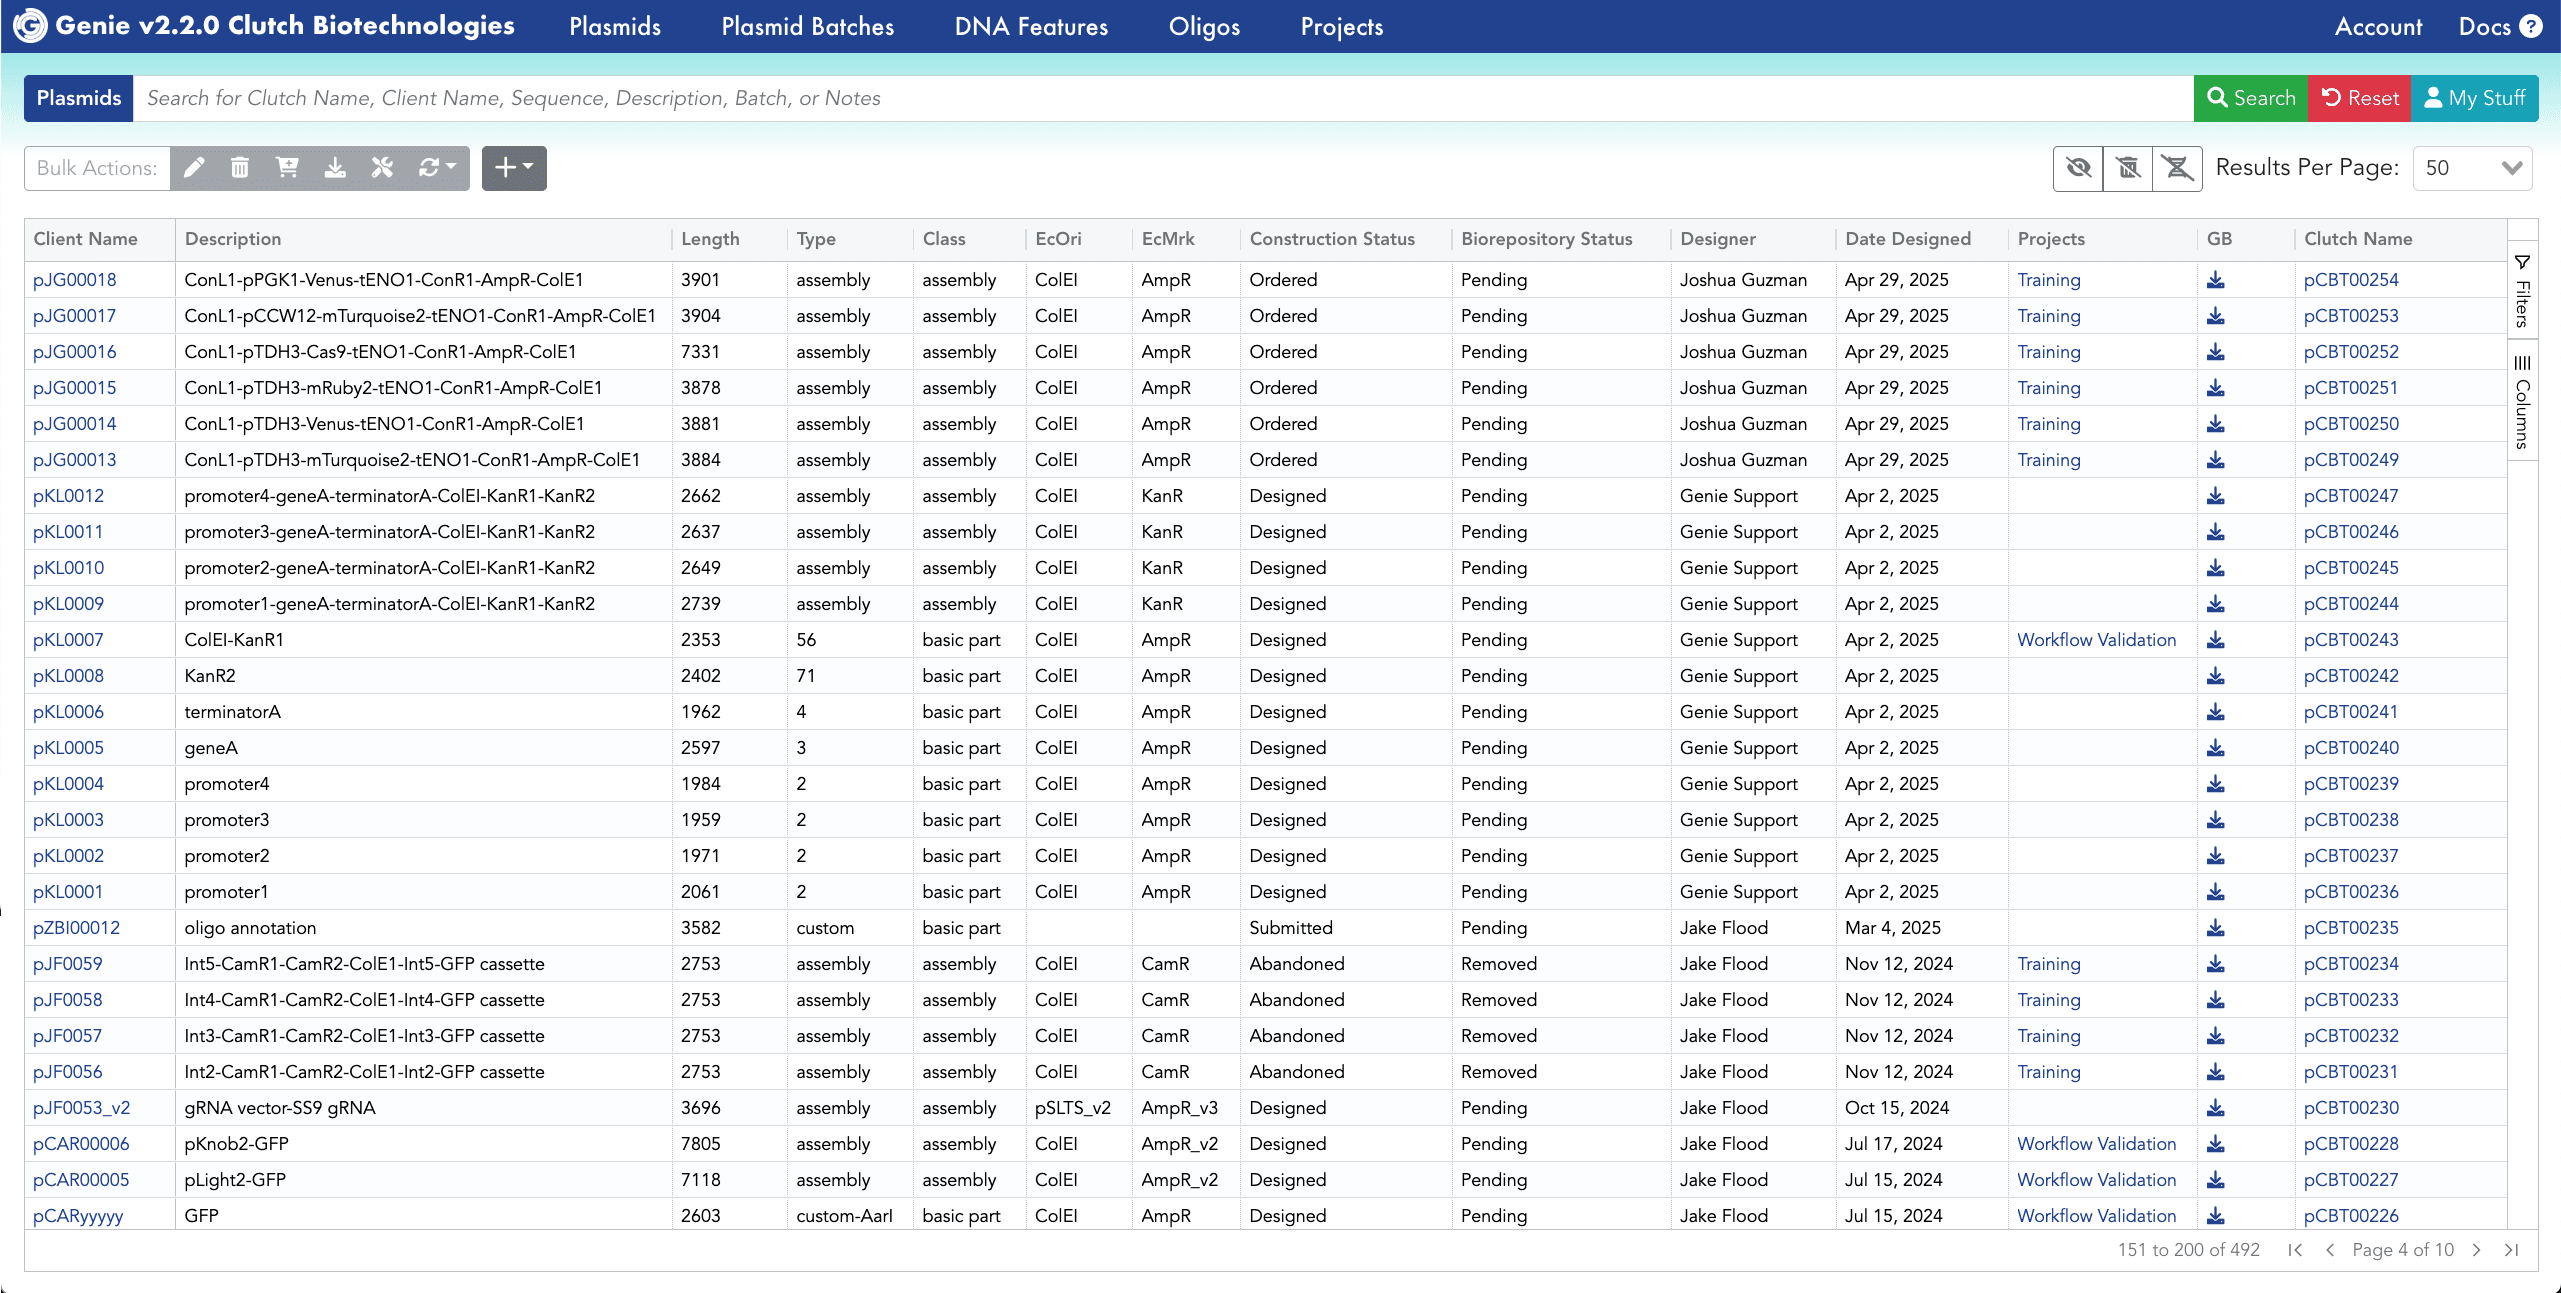Click the plasmid search input field
2561x1293 pixels.
tap(1160, 98)
